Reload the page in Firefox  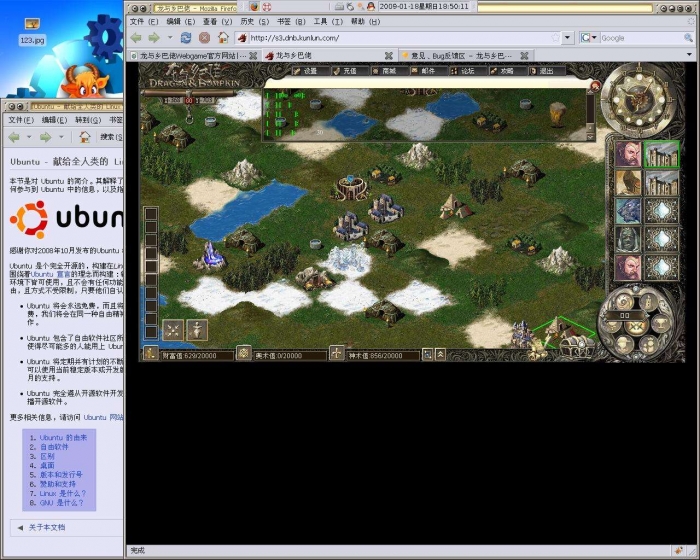click(186, 38)
